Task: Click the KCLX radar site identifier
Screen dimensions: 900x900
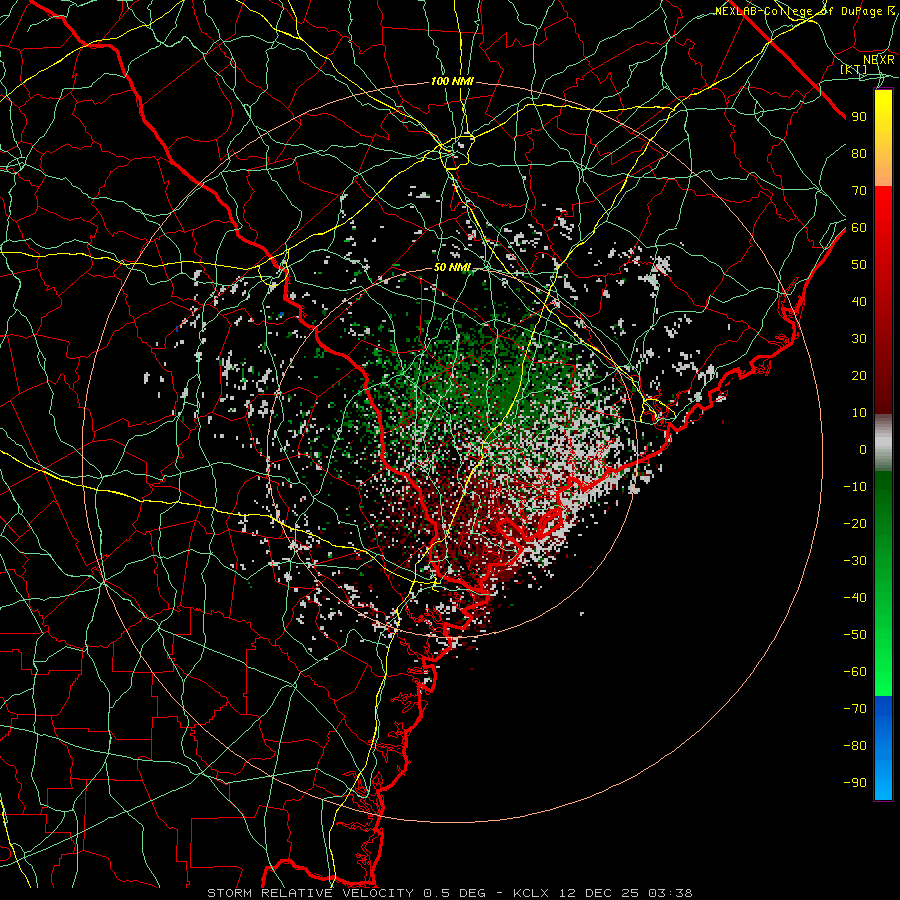Action: click(x=531, y=893)
